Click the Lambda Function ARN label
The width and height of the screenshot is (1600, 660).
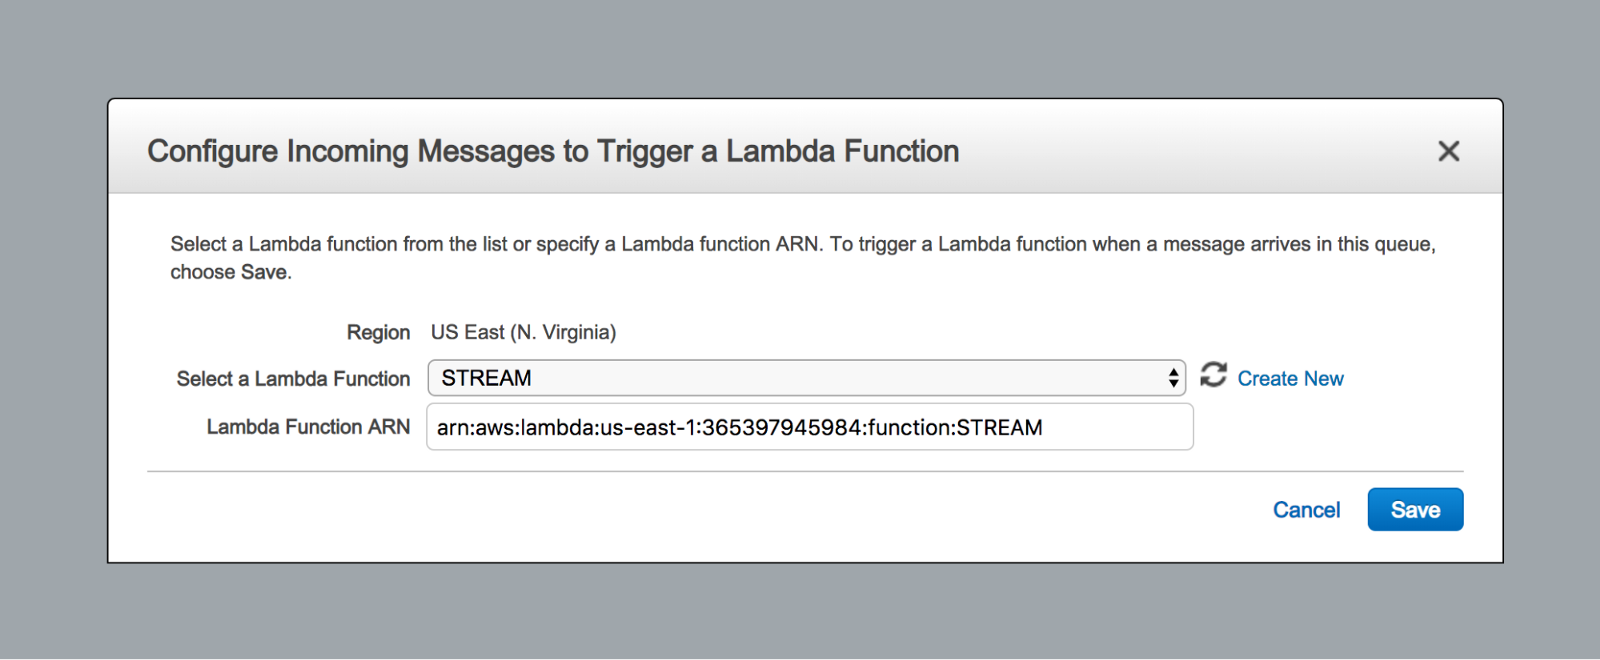tap(308, 427)
